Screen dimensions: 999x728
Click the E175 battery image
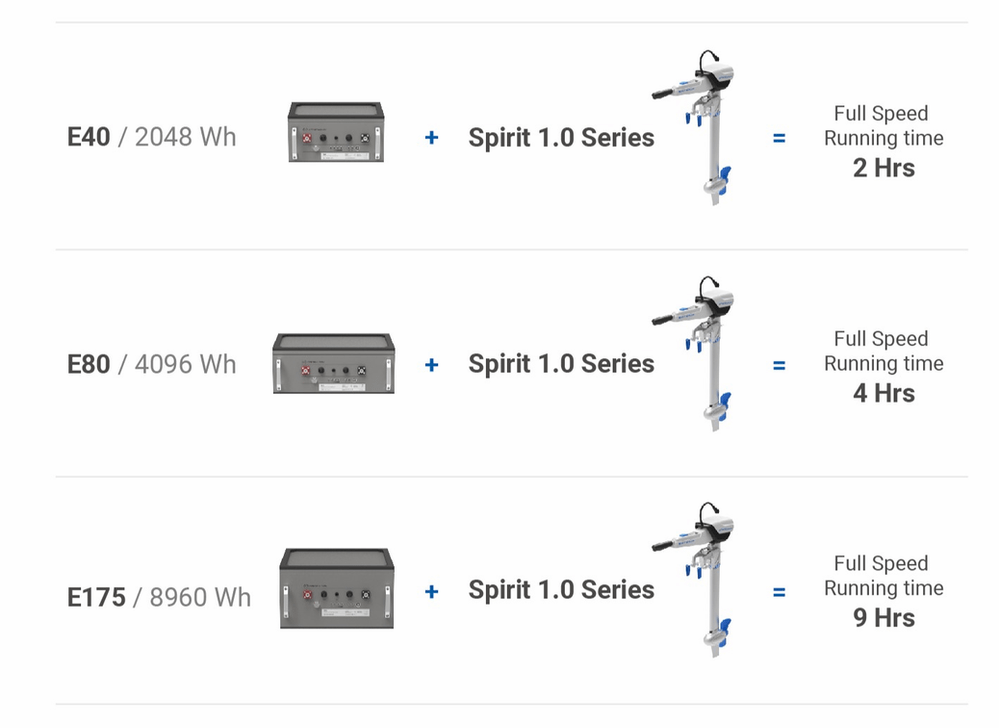tap(334, 589)
